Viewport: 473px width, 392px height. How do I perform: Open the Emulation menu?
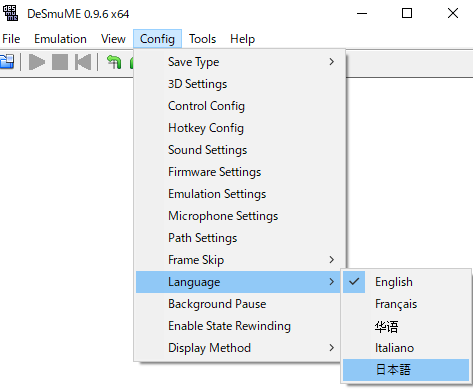[60, 39]
